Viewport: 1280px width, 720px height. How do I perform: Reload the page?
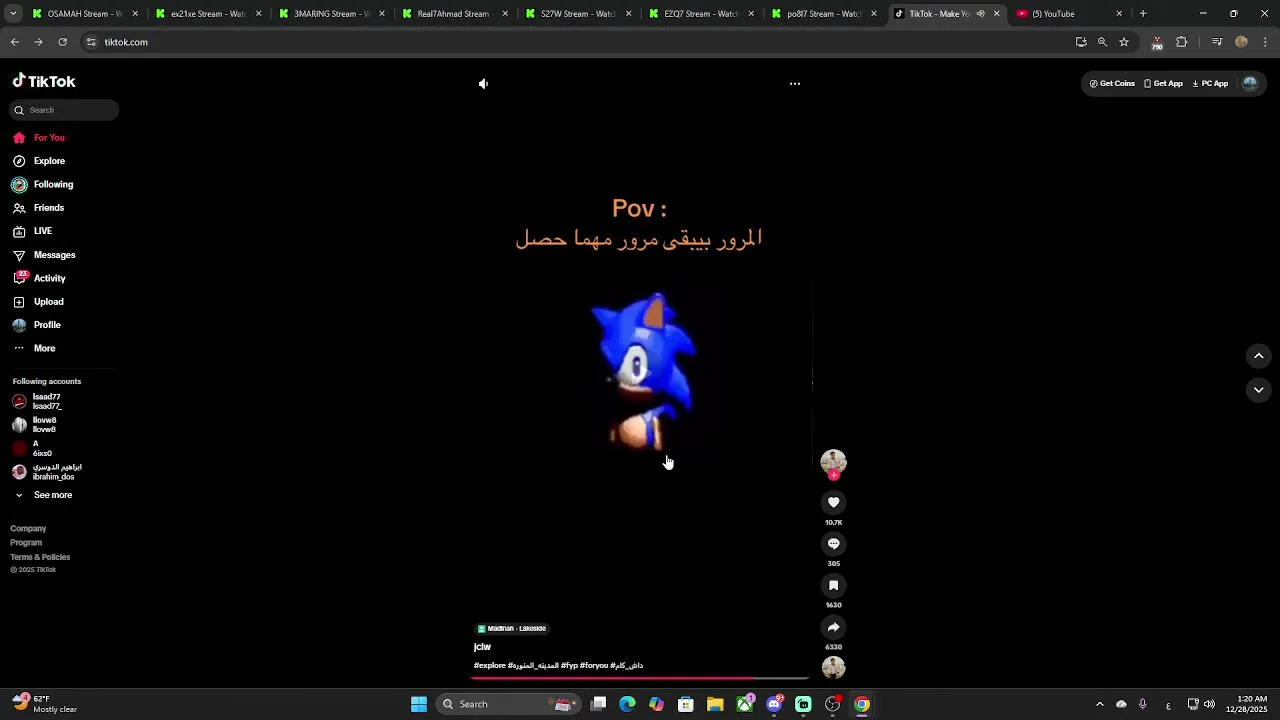(x=62, y=42)
